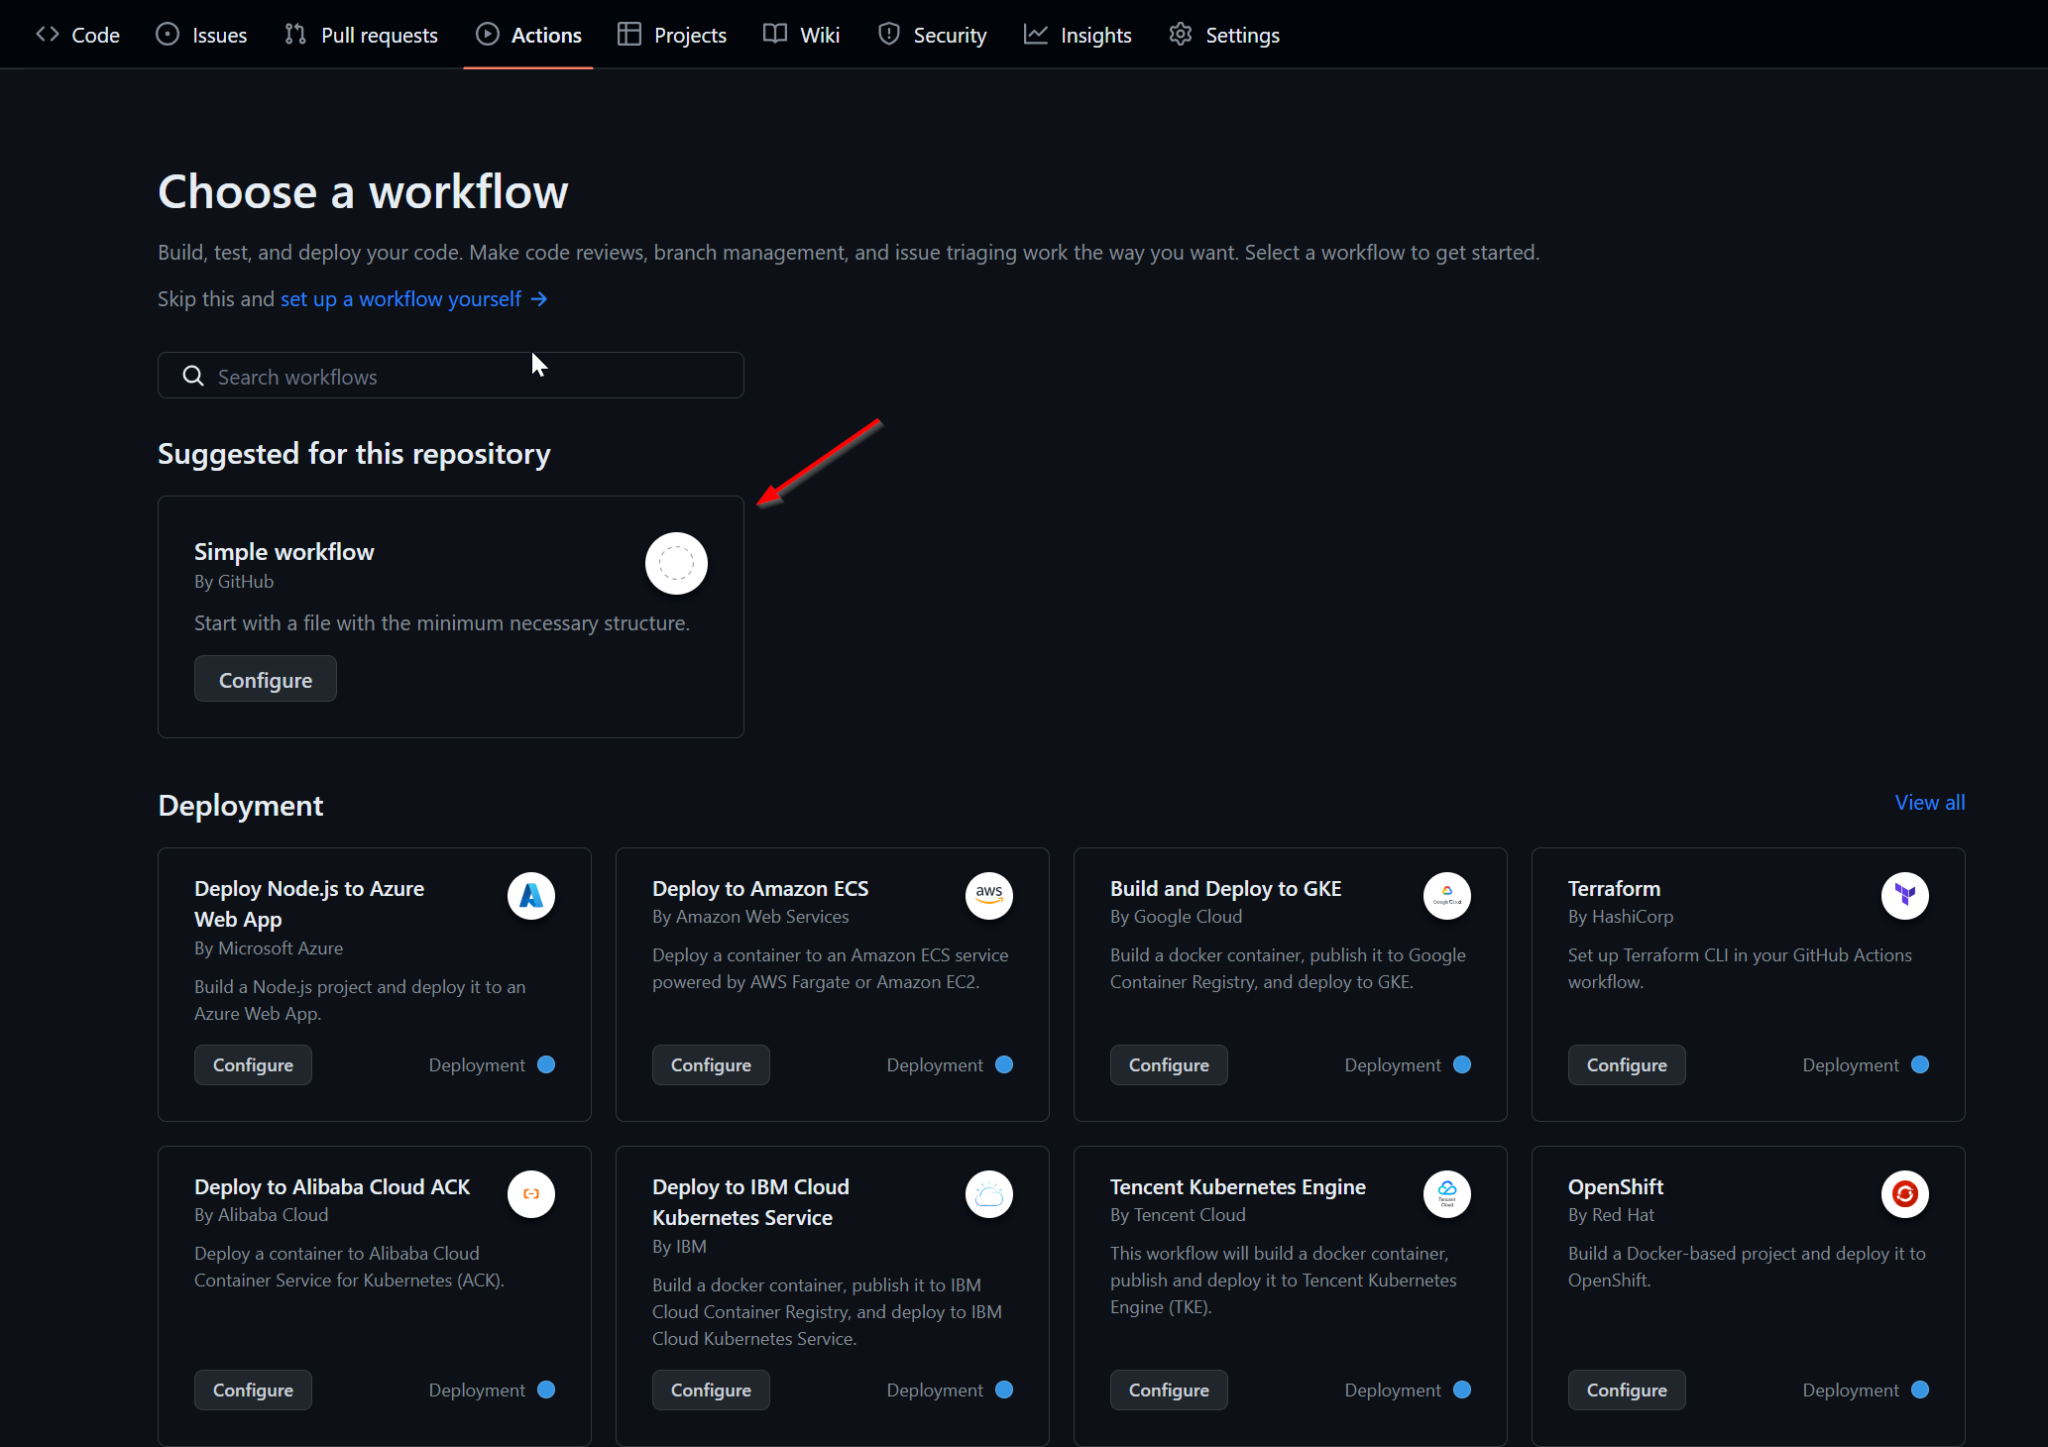Click the AWS logo icon
Image resolution: width=2048 pixels, height=1447 pixels.
point(989,895)
